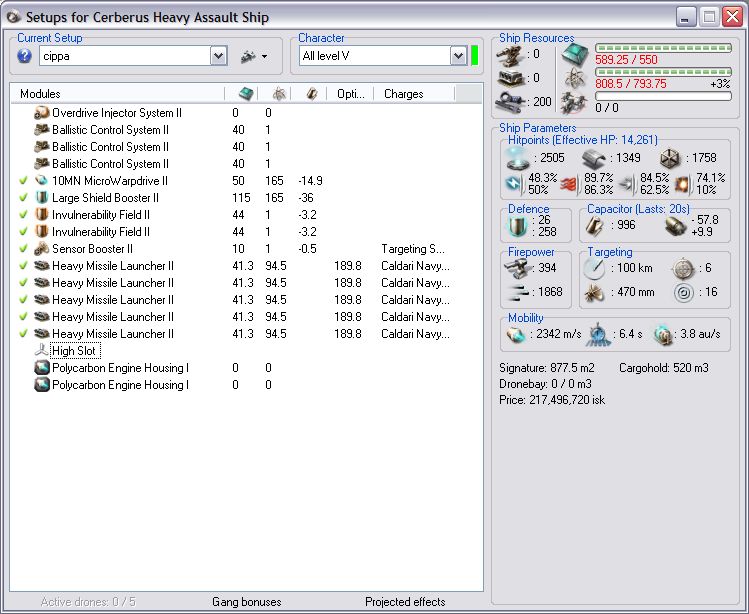Image resolution: width=749 pixels, height=614 pixels.
Task: Click the shield hitpoints icon
Action: click(x=517, y=157)
